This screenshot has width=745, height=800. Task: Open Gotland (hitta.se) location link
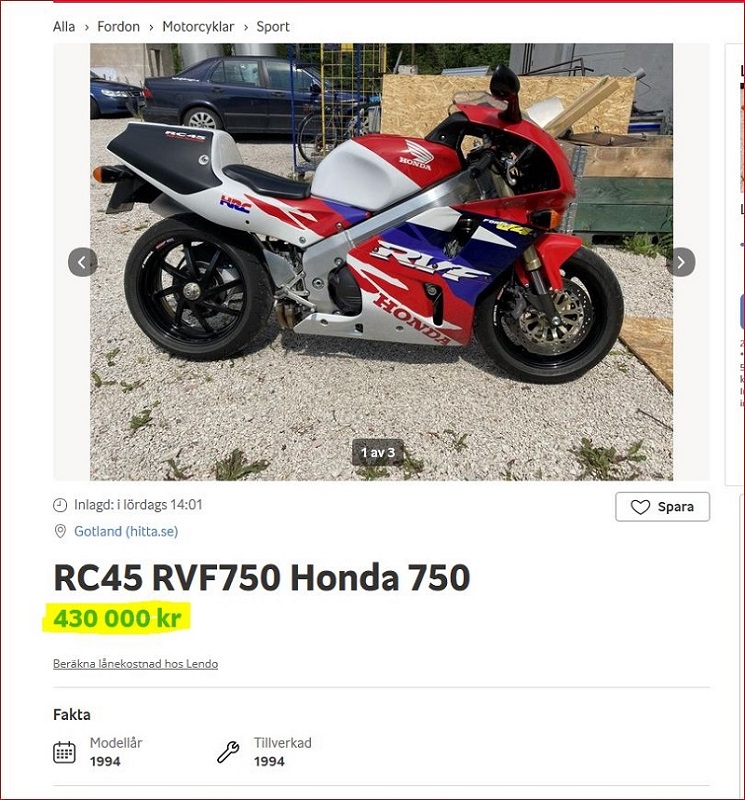[126, 531]
